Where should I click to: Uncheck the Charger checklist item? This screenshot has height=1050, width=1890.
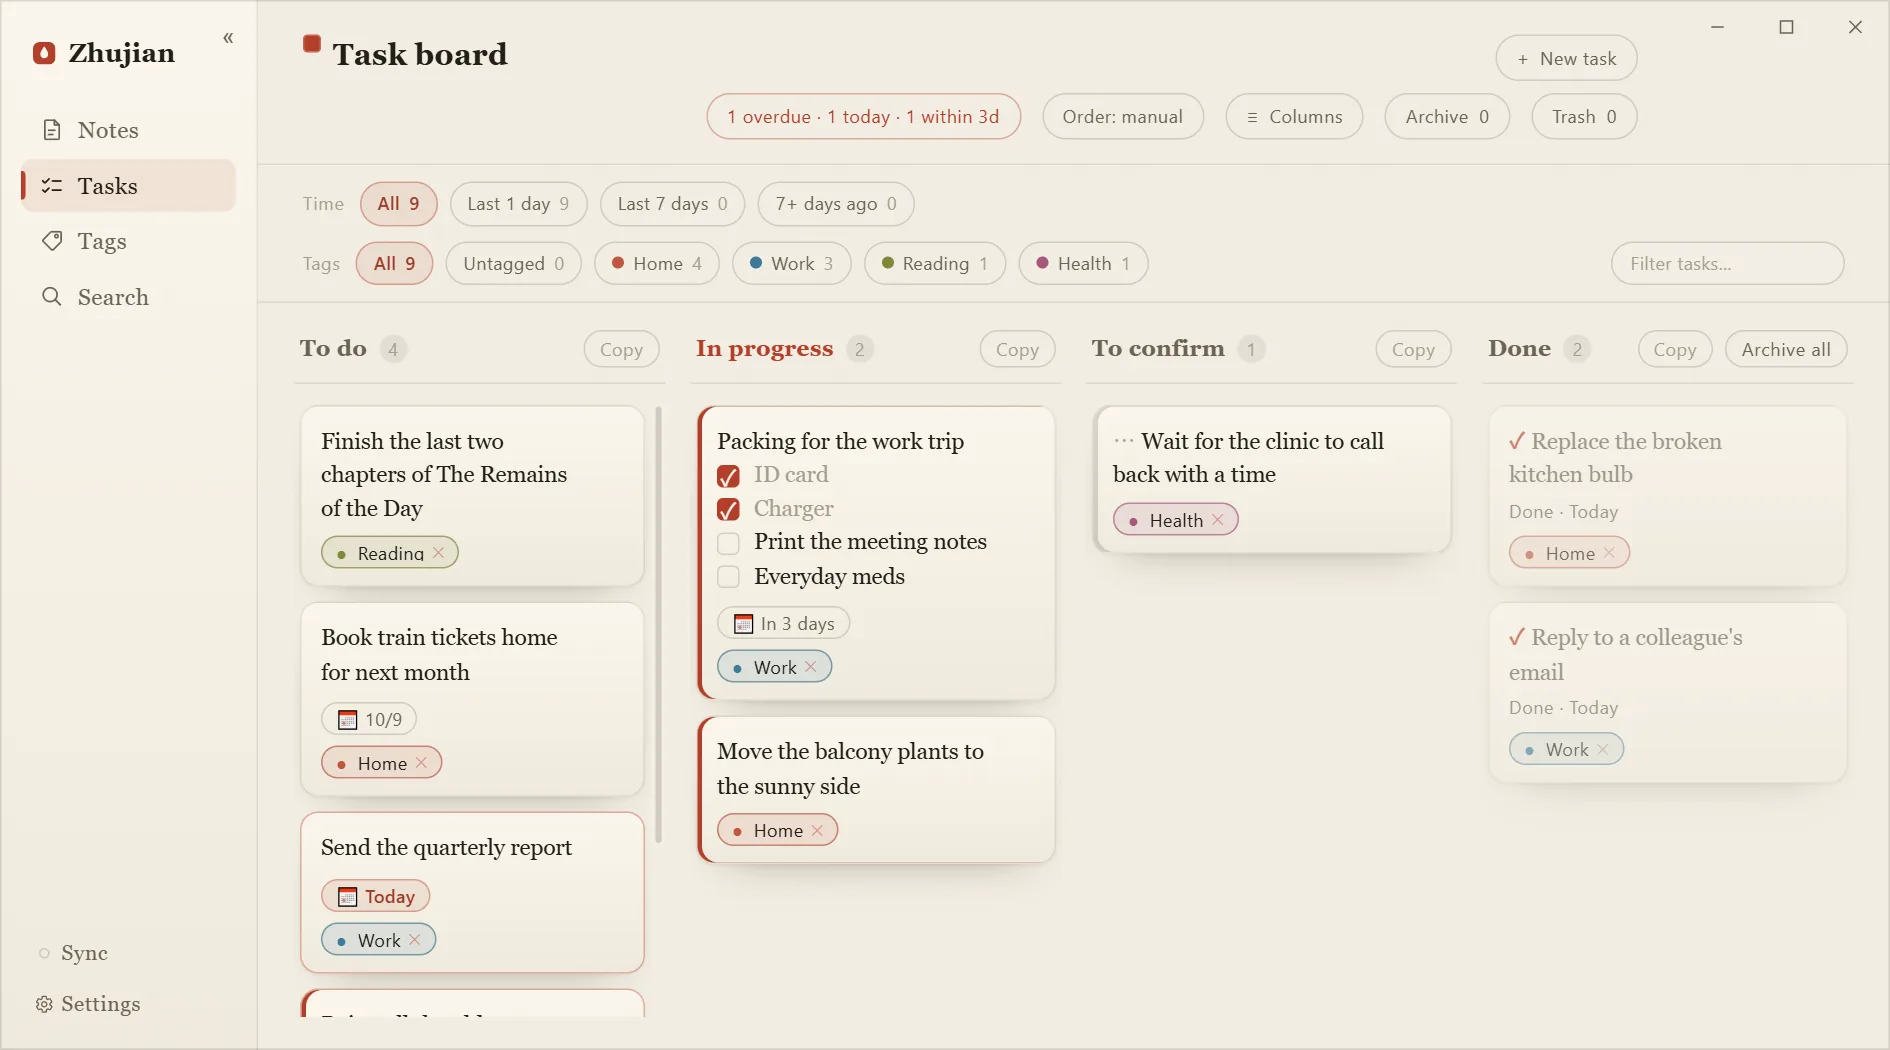[x=729, y=510]
